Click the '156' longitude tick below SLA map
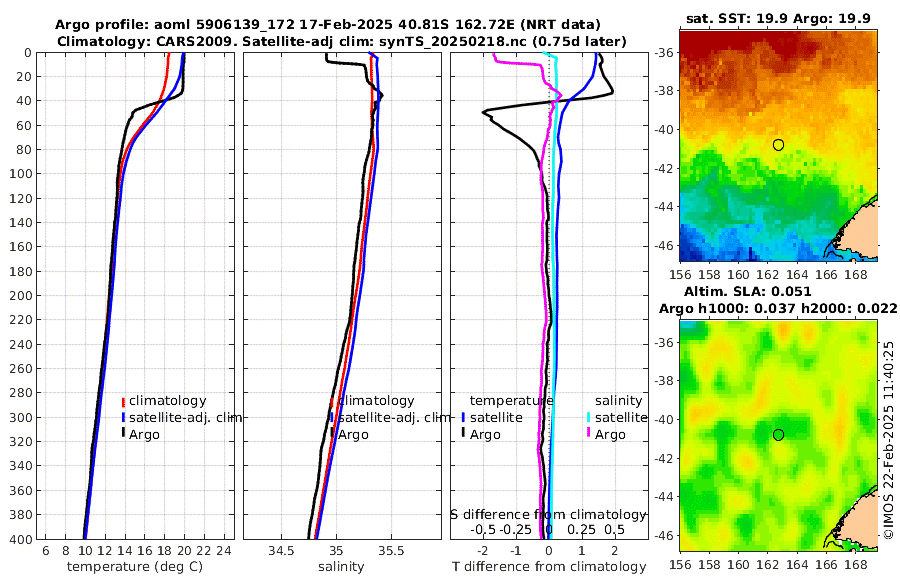The width and height of the screenshot is (900, 580). tap(680, 565)
